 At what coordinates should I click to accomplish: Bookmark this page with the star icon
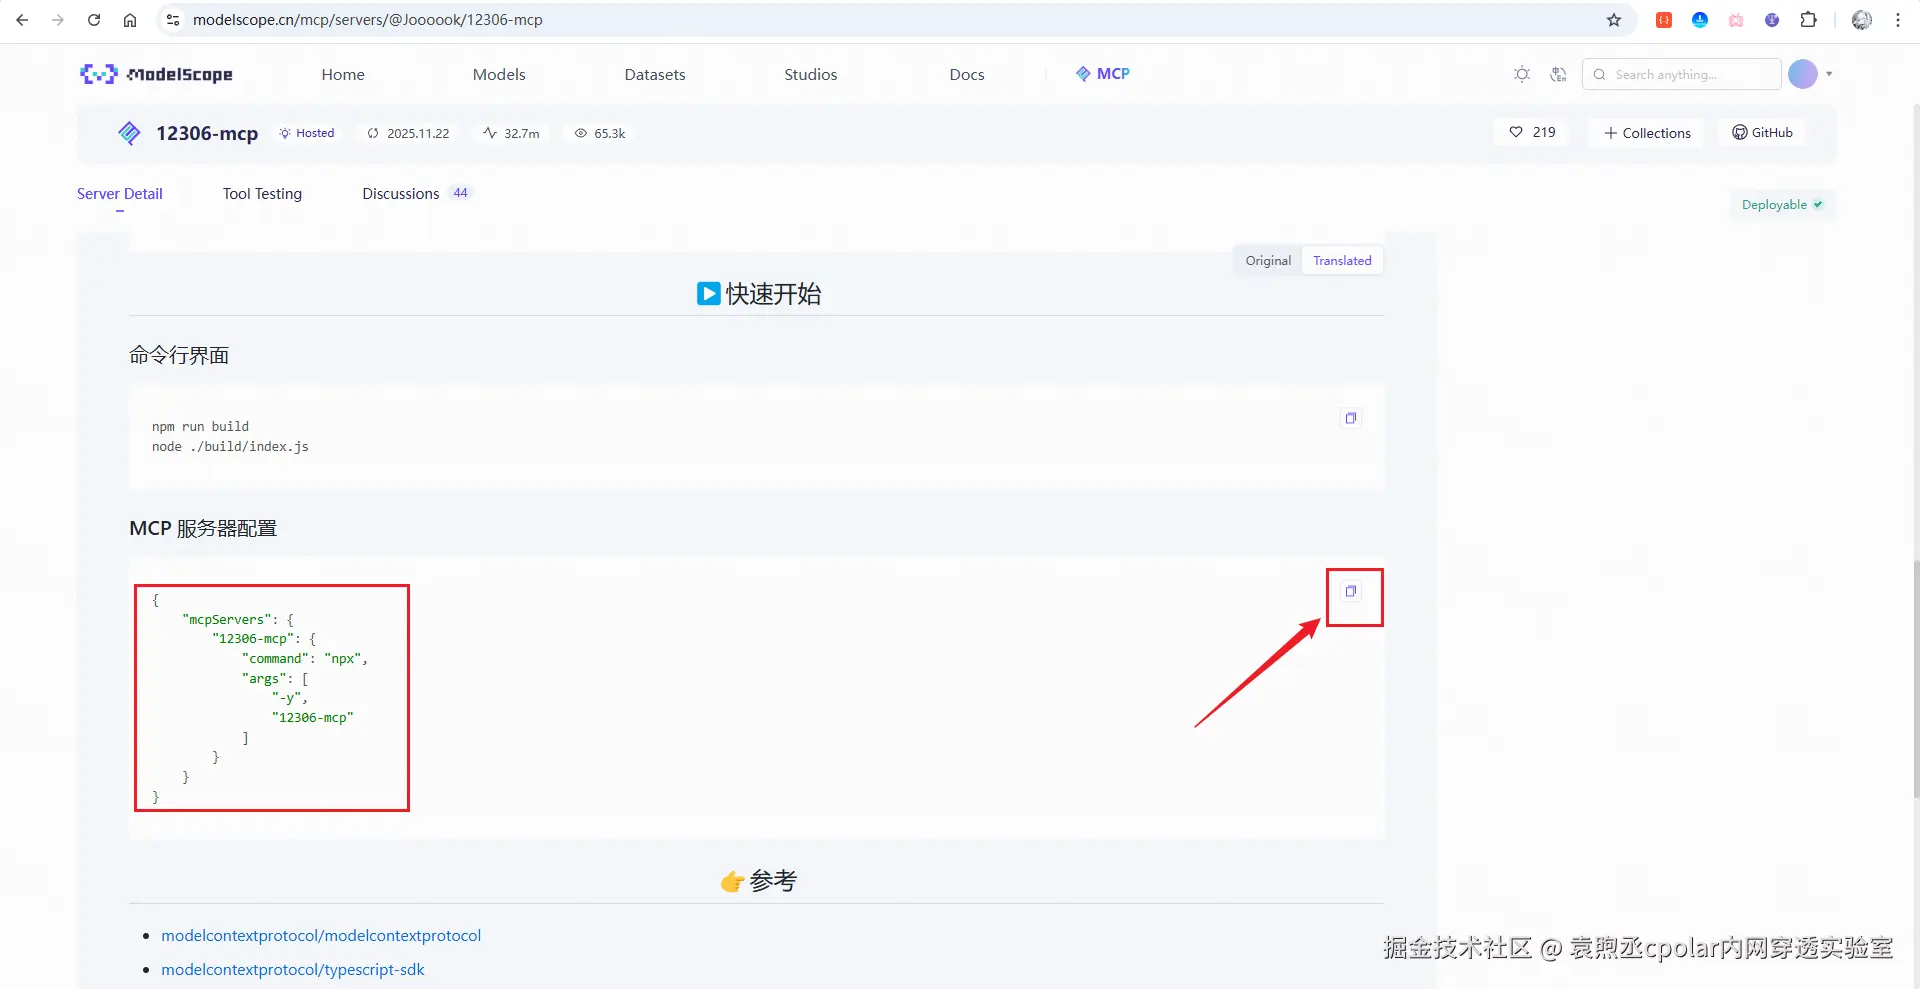[x=1614, y=20]
